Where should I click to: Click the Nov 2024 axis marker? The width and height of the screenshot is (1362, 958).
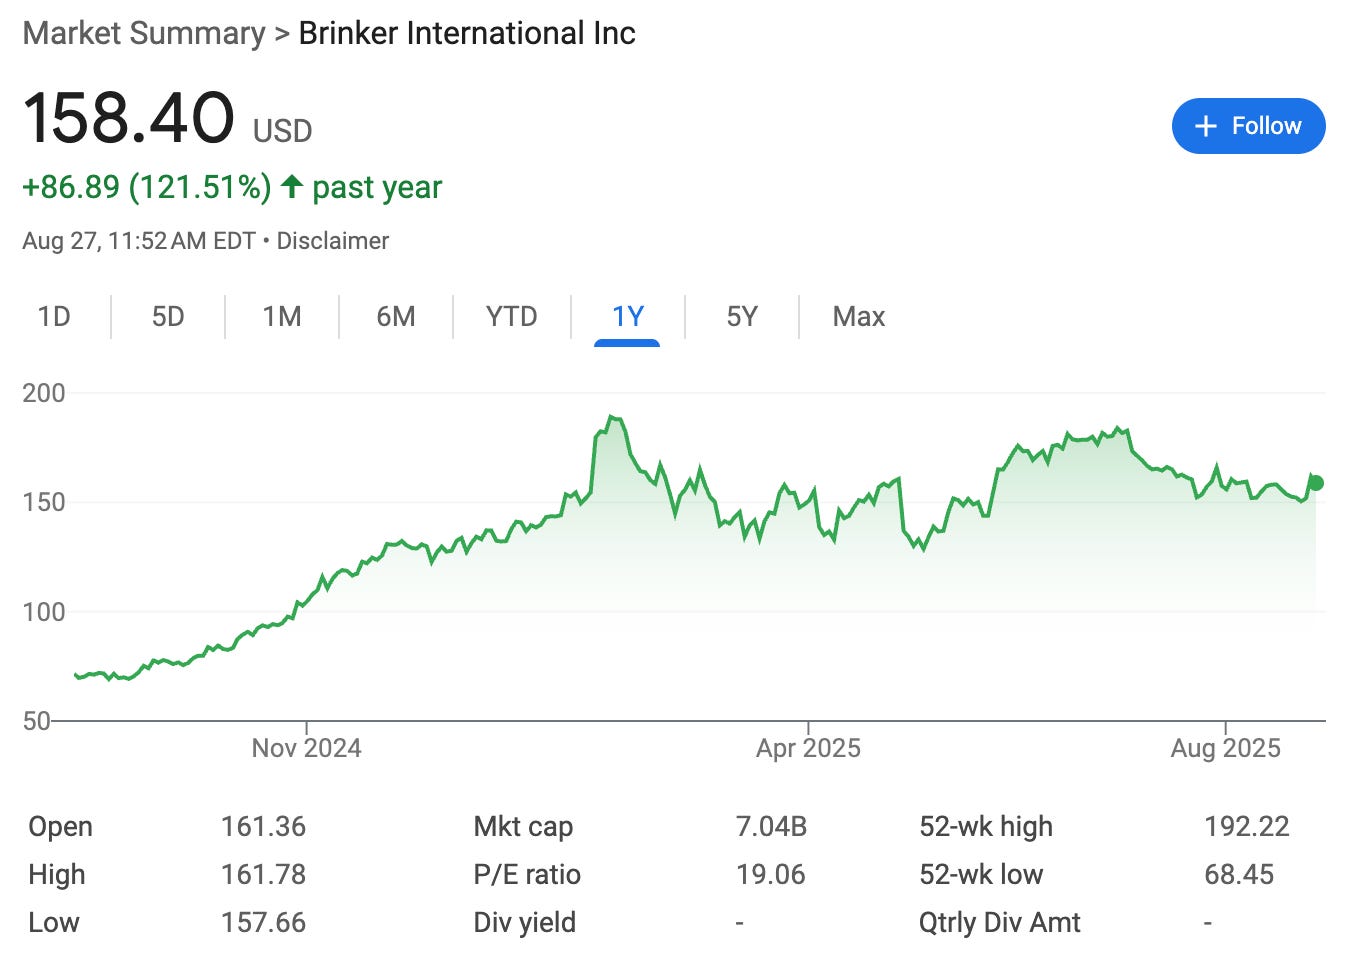tap(306, 748)
